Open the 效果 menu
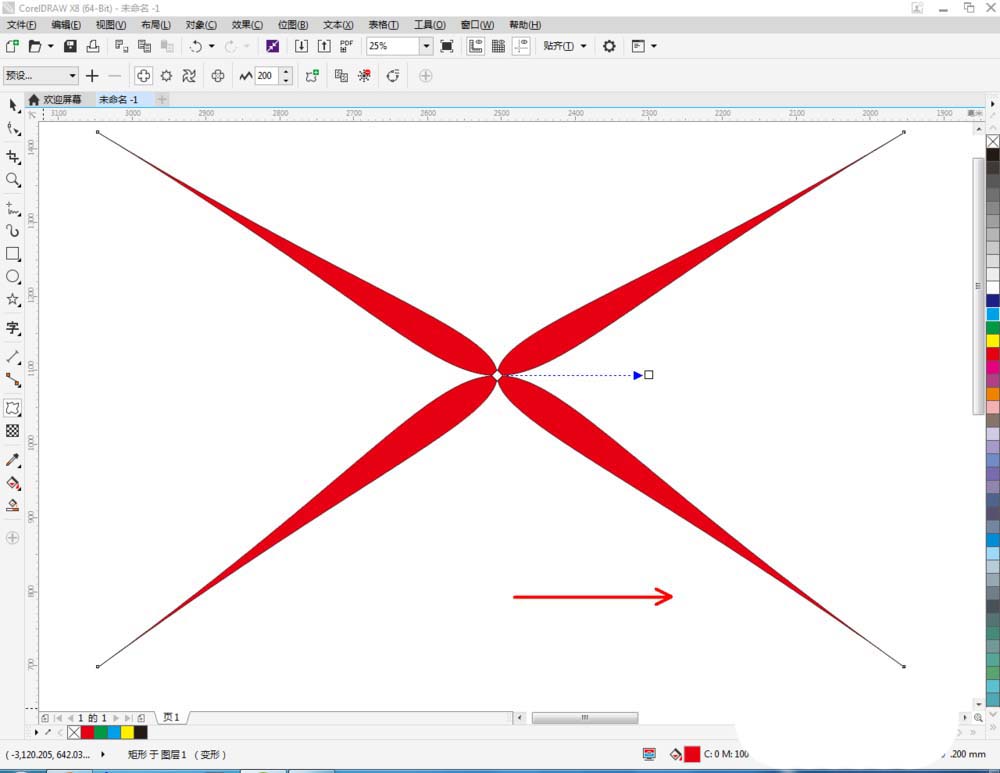 (246, 25)
